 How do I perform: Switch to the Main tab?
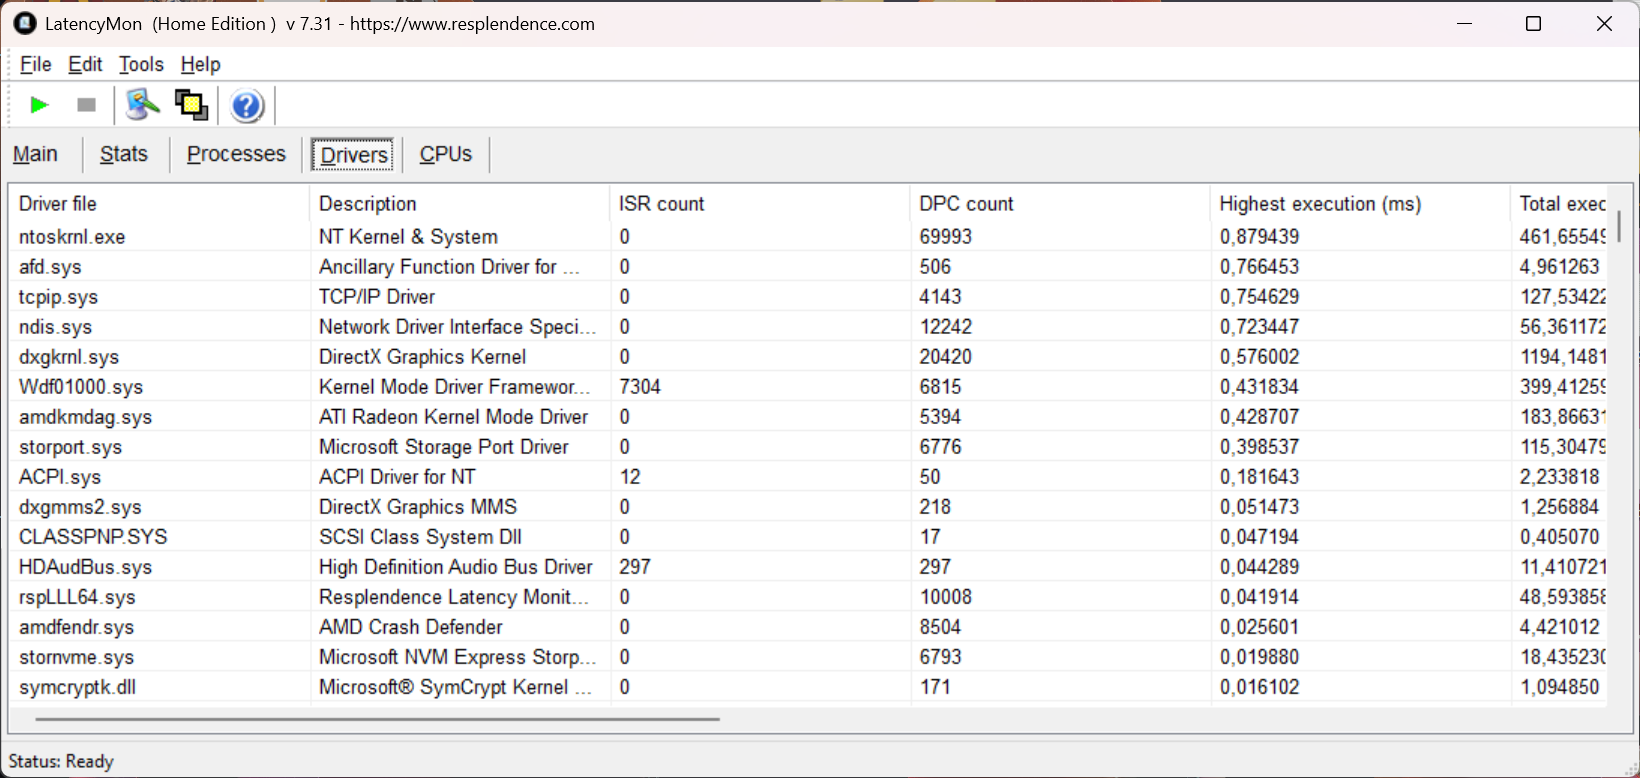[x=35, y=154]
